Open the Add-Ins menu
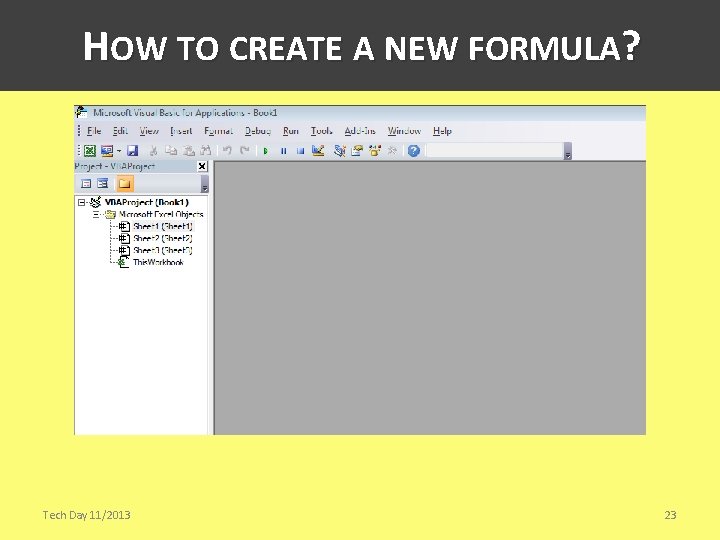Screen dimensions: 720x540 pos(360,131)
